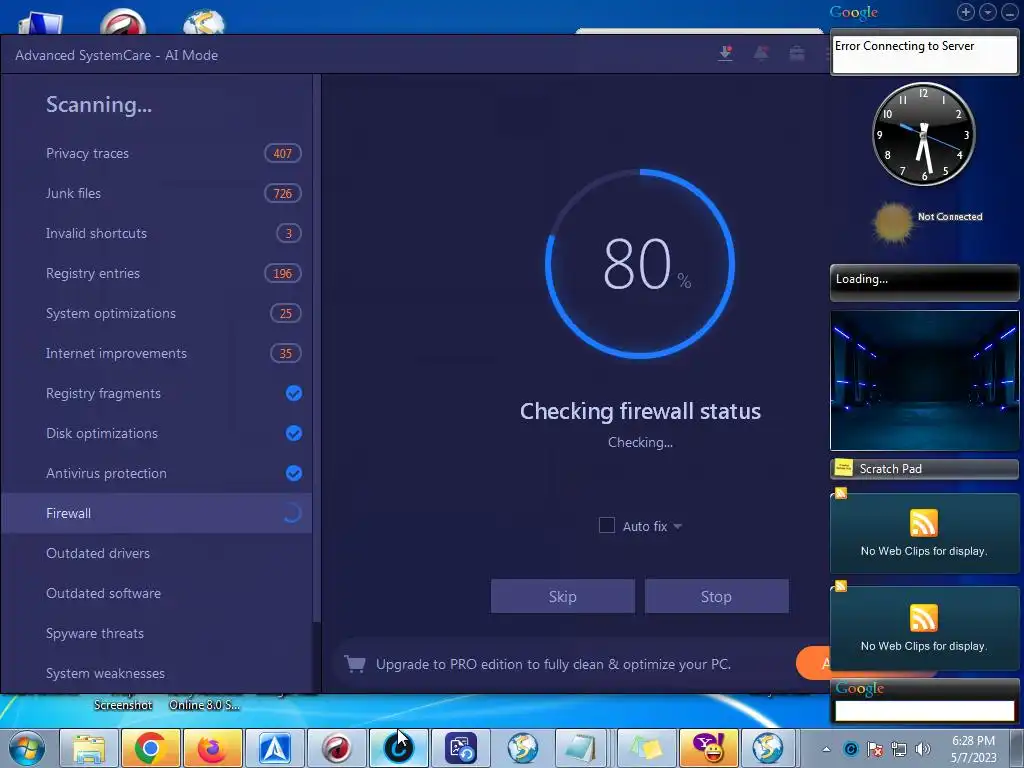Viewport: 1024px width, 768px height.
Task: Click the RSS icon in upper Web Clips gadget
Action: 923,522
